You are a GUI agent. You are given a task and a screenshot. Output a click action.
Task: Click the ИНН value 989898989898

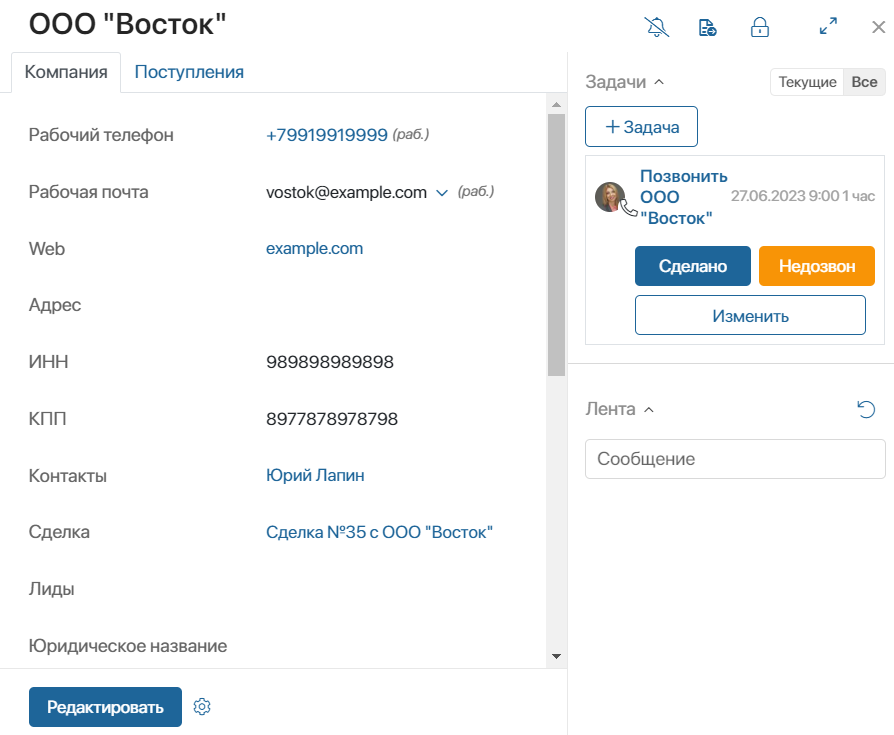pyautogui.click(x=330, y=362)
